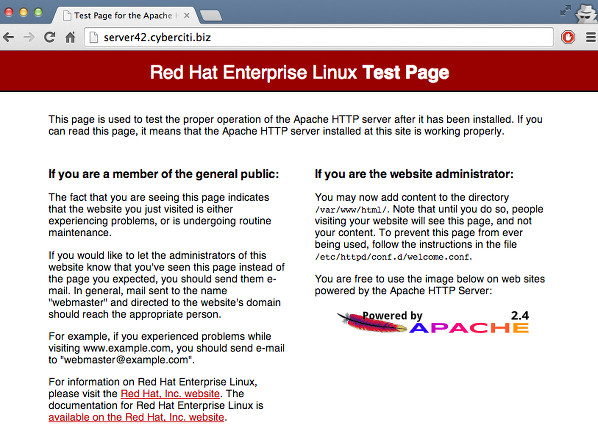Click the red adblock extension icon

[568, 37]
